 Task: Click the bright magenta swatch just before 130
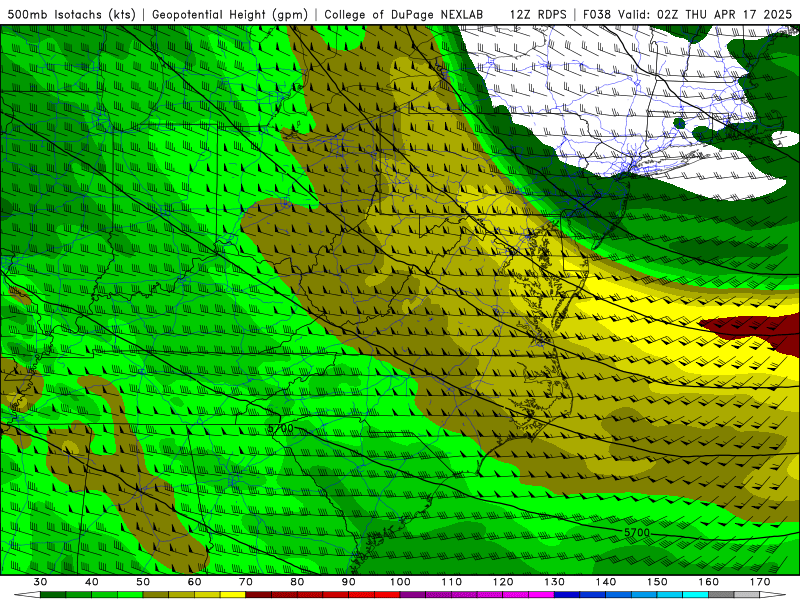tap(542, 595)
